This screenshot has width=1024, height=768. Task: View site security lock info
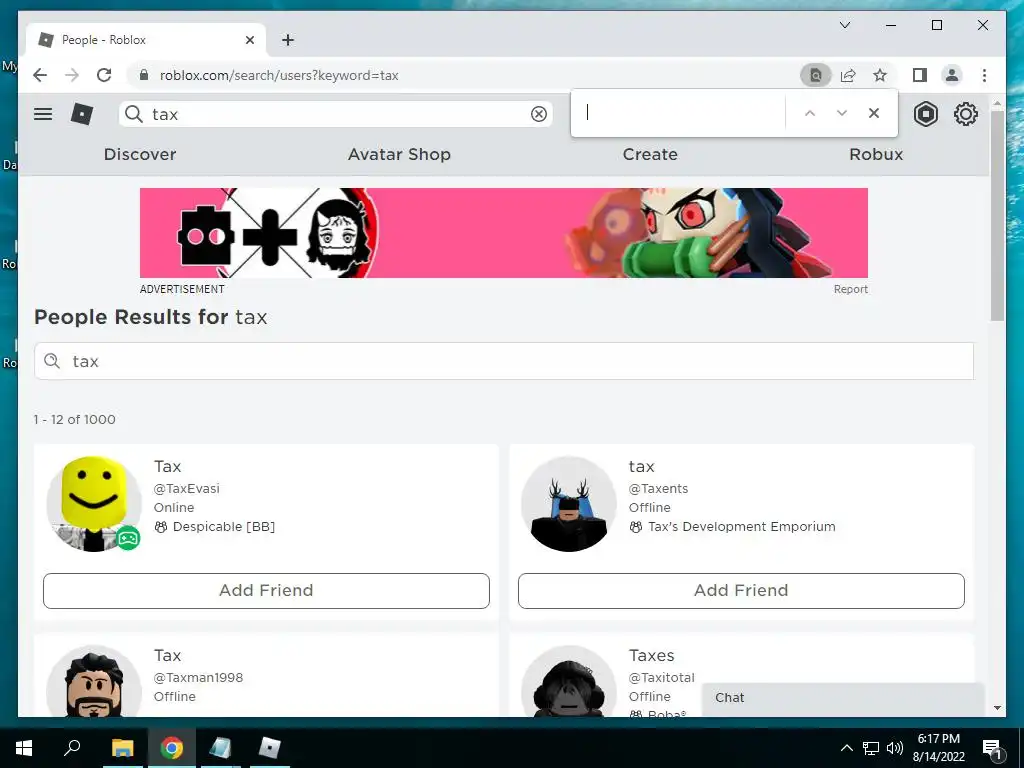tap(144, 75)
